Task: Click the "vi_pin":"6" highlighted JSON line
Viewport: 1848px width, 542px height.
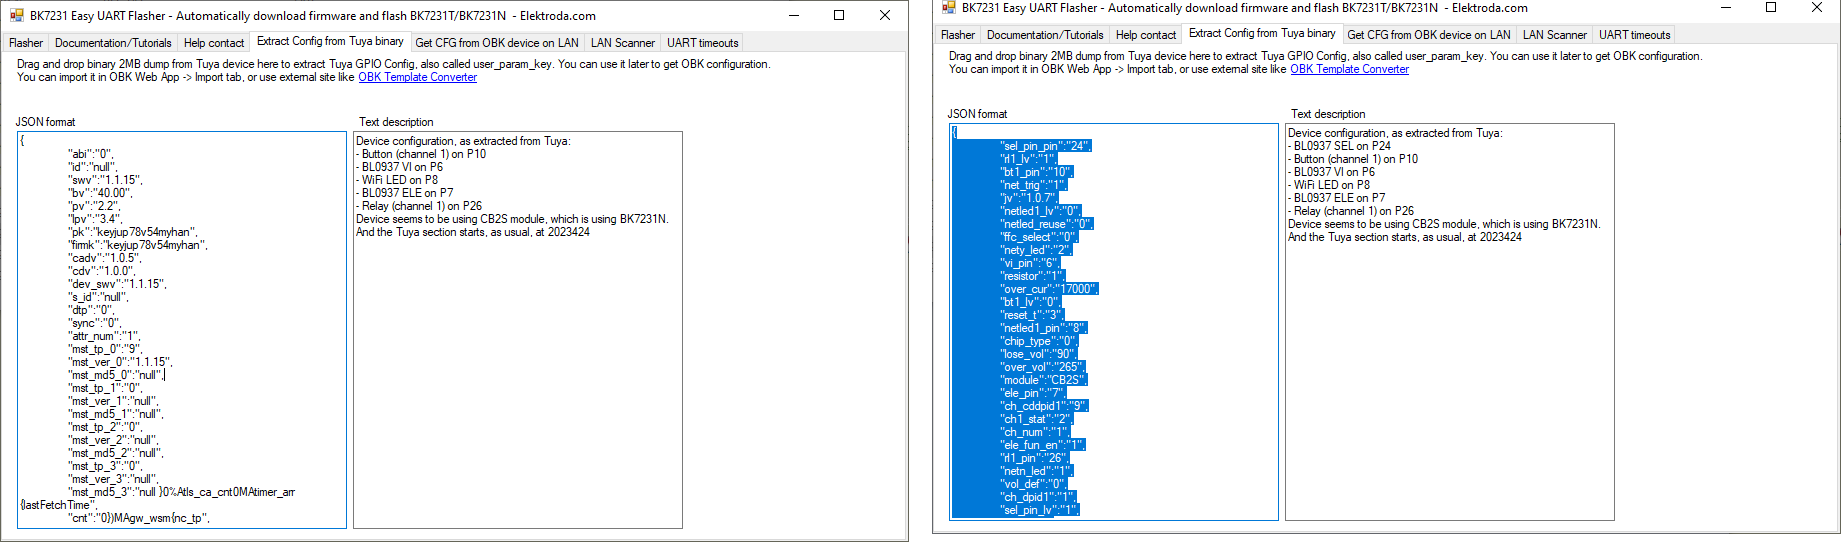Action: tap(1033, 263)
